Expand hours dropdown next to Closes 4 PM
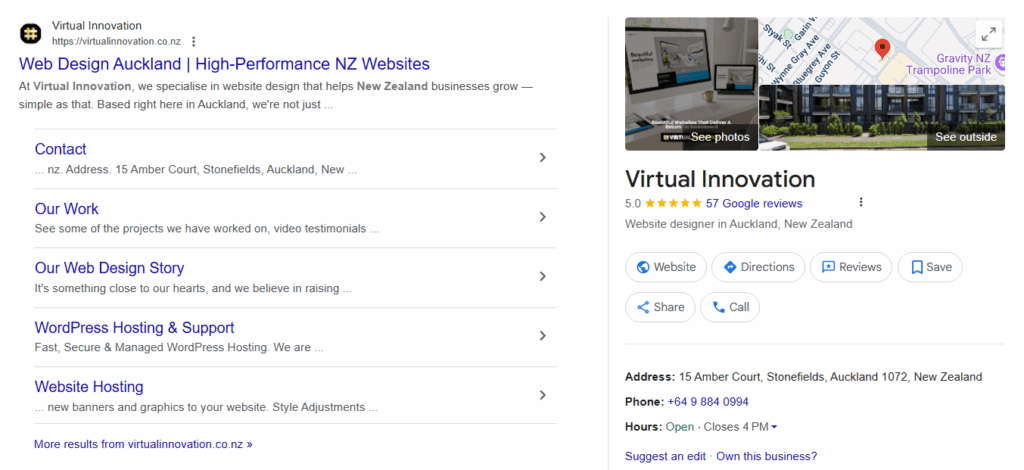The width and height of the screenshot is (1024, 470). pyautogui.click(x=775, y=427)
